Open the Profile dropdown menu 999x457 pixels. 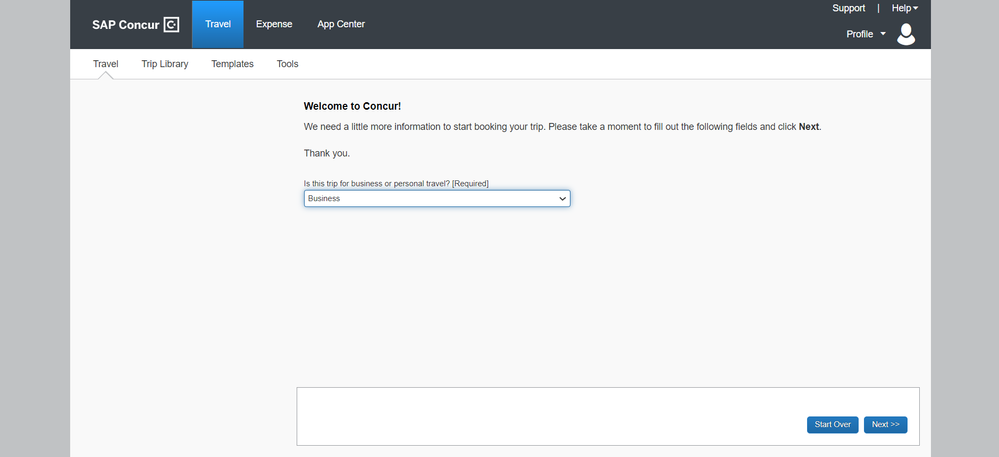[x=866, y=34]
